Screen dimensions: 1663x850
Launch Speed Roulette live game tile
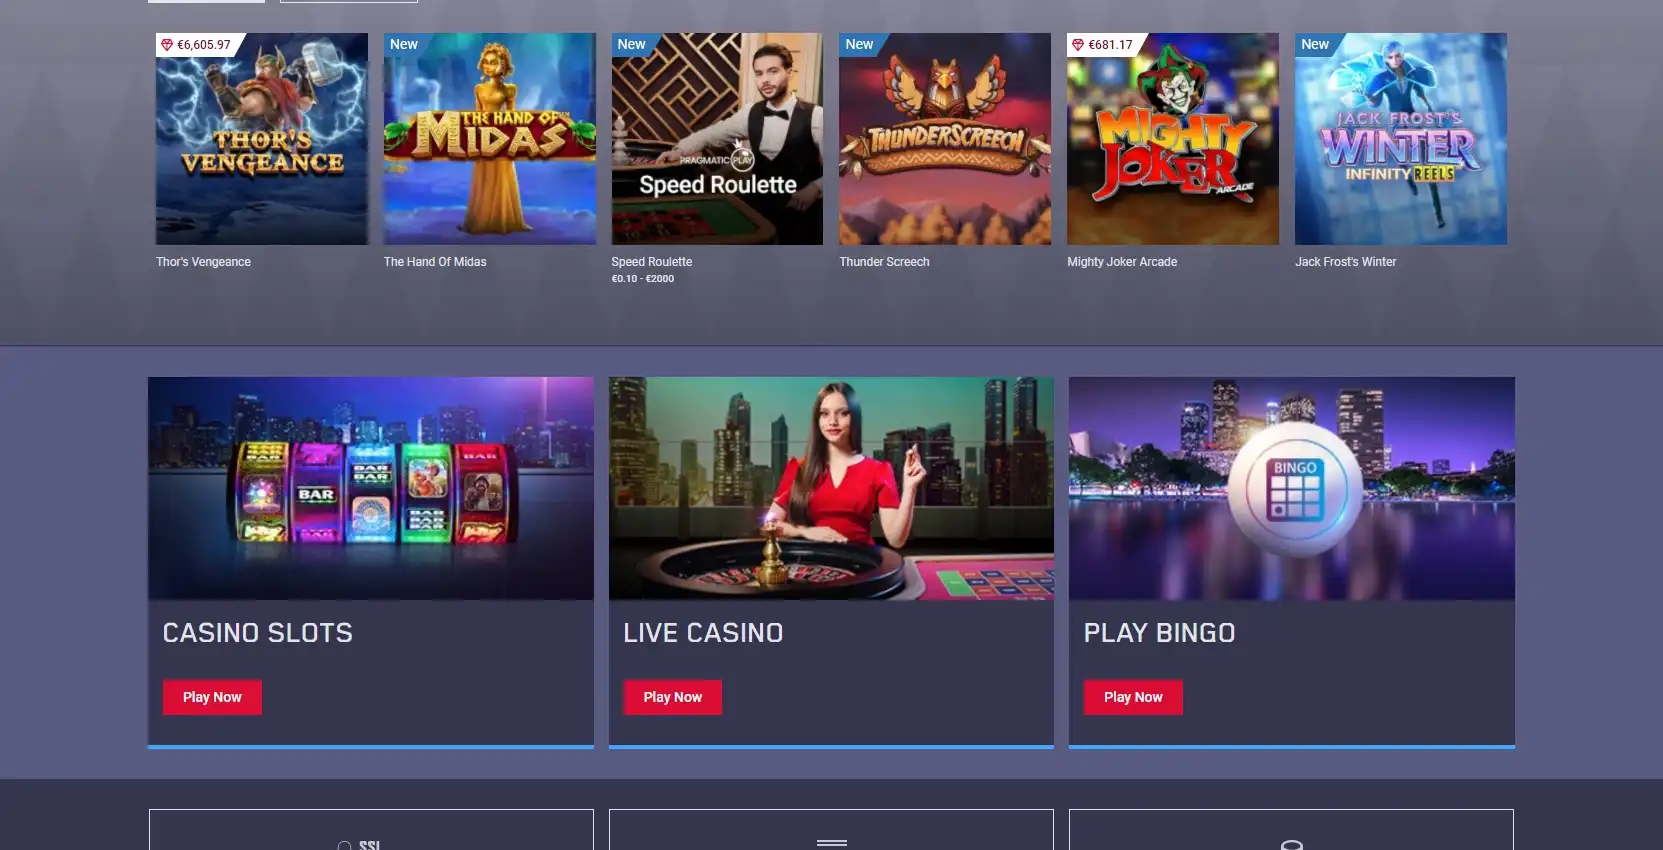coord(717,139)
